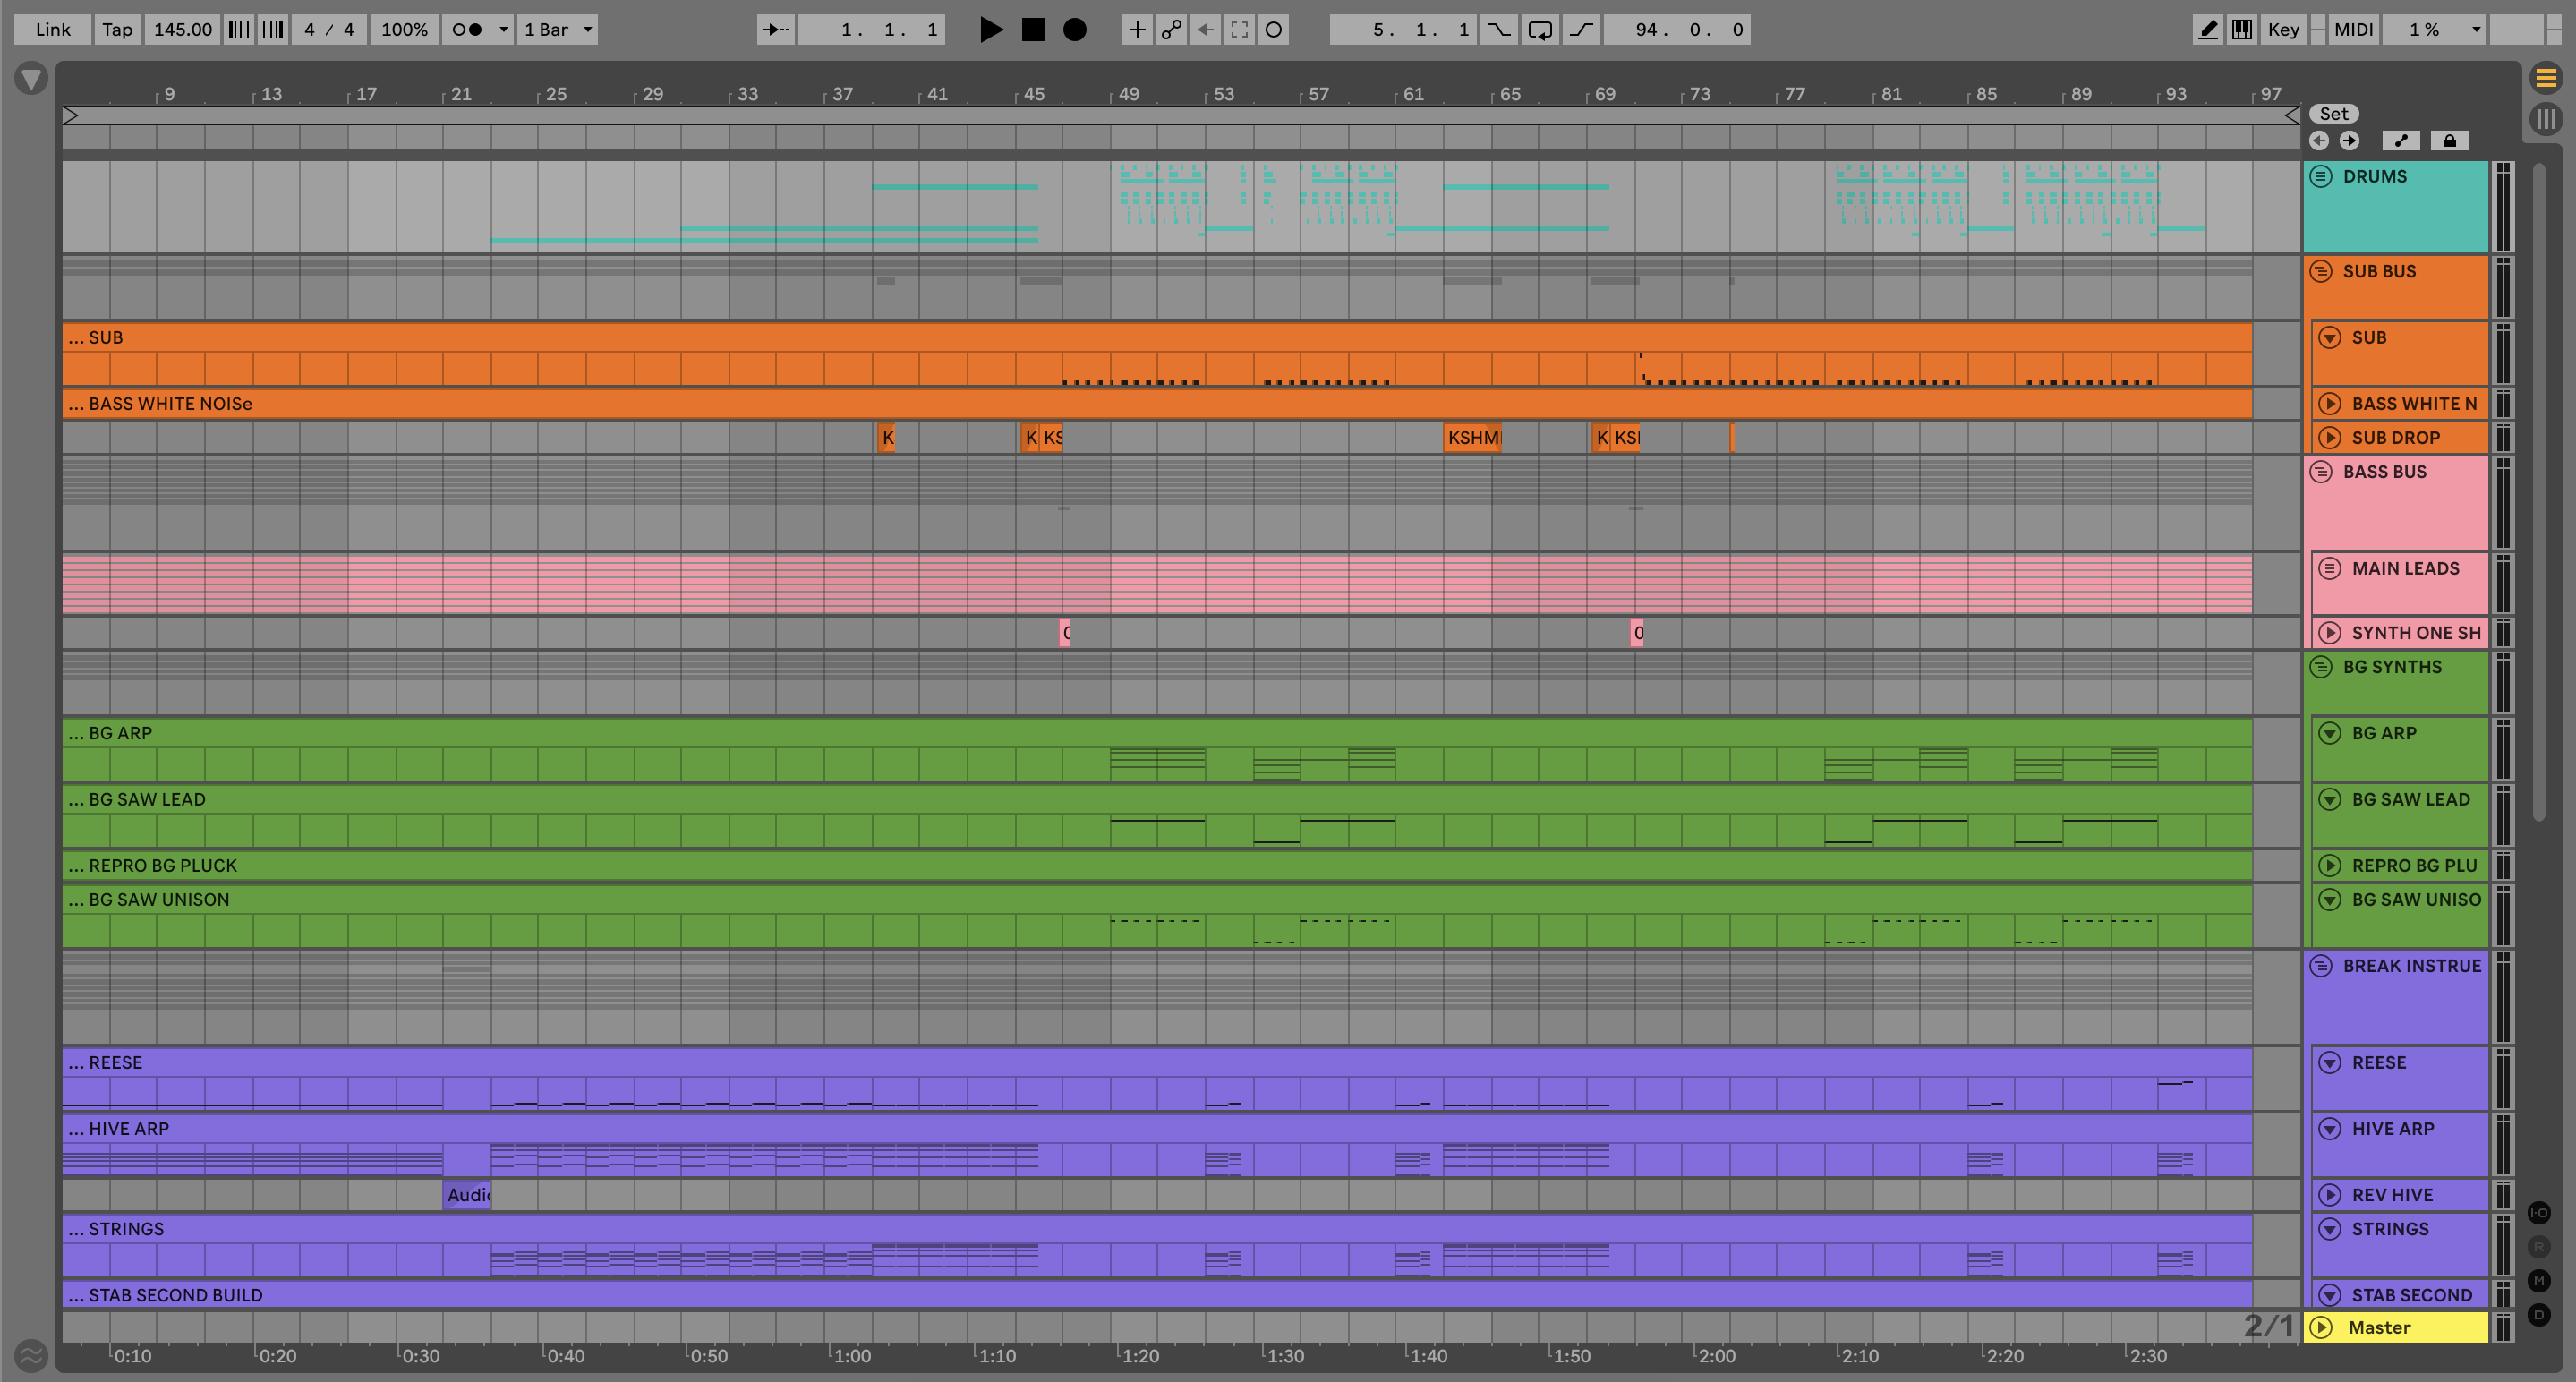Toggle the metronome on or off

click(x=467, y=29)
